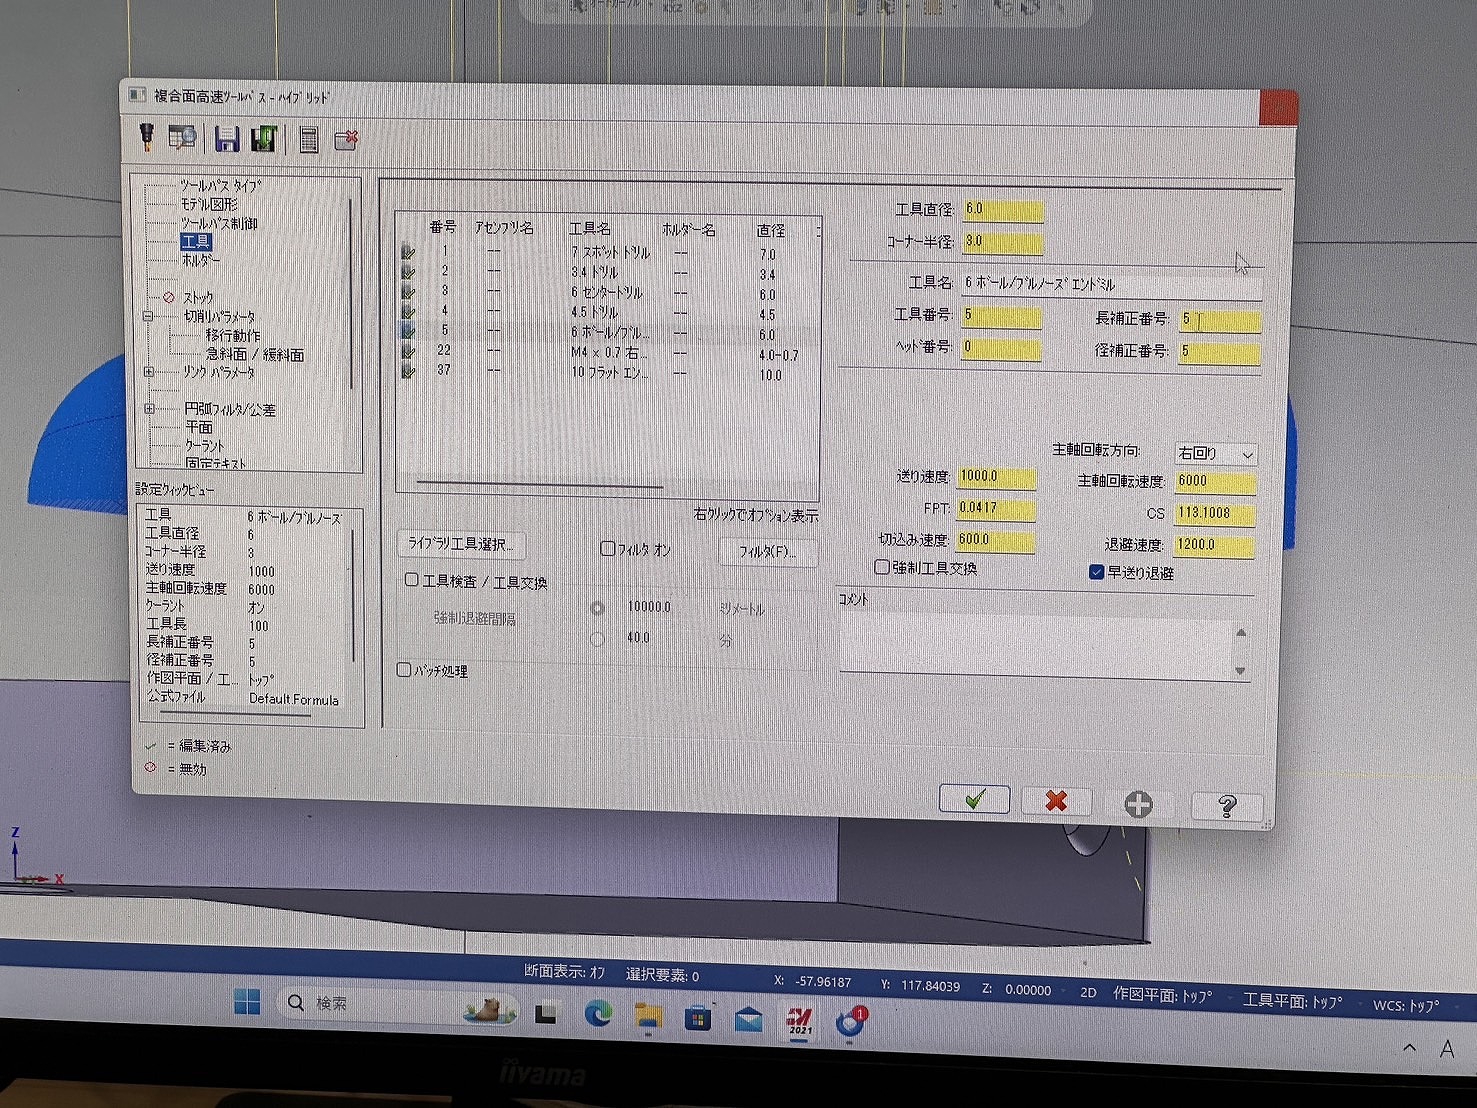Screen dimensions: 1477x1108
Task: Click the 径補正番号 input field
Action: [x=1219, y=352]
